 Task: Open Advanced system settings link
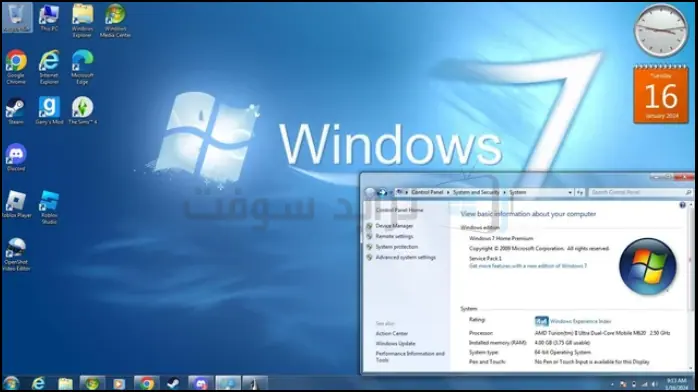click(406, 257)
